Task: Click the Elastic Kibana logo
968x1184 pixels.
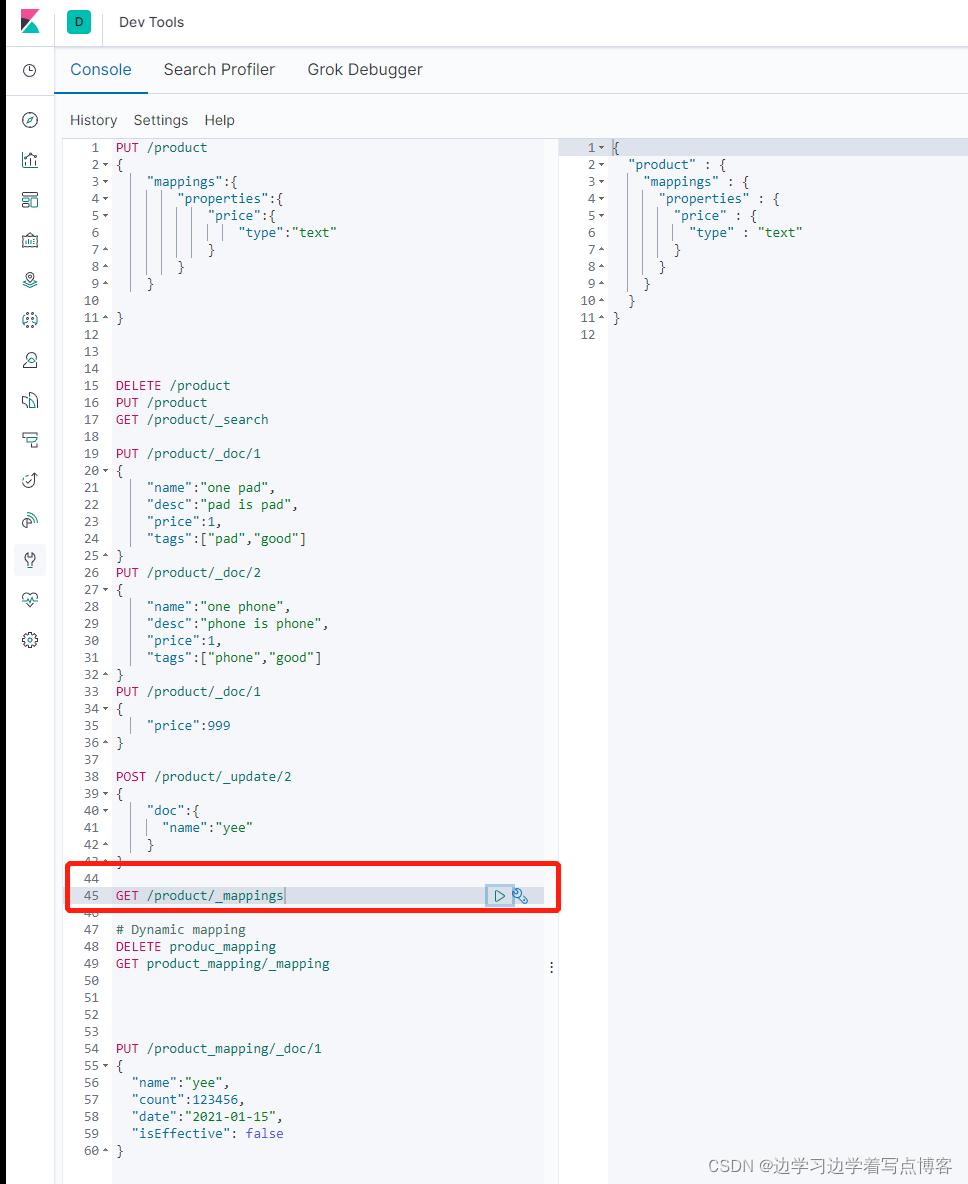Action: (29, 22)
